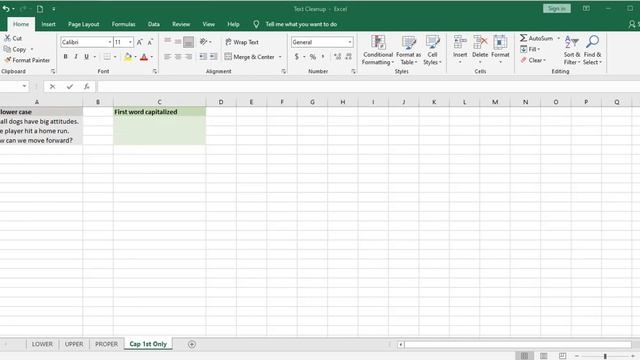The image size is (640, 360).
Task: Open the Borders icon
Action: tap(107, 57)
